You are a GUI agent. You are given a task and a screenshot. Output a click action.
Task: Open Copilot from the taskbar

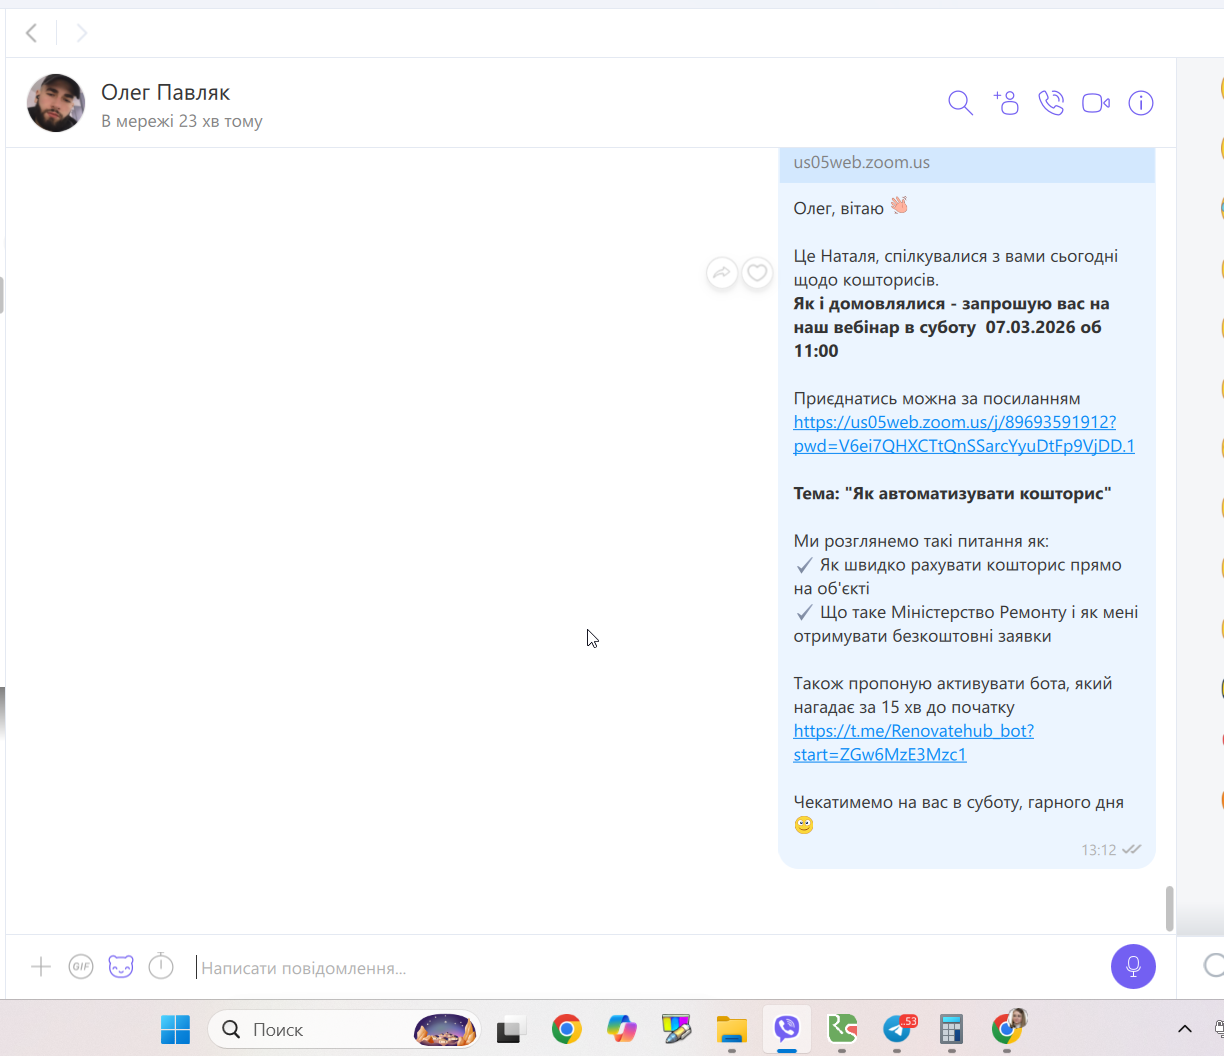pos(622,1029)
